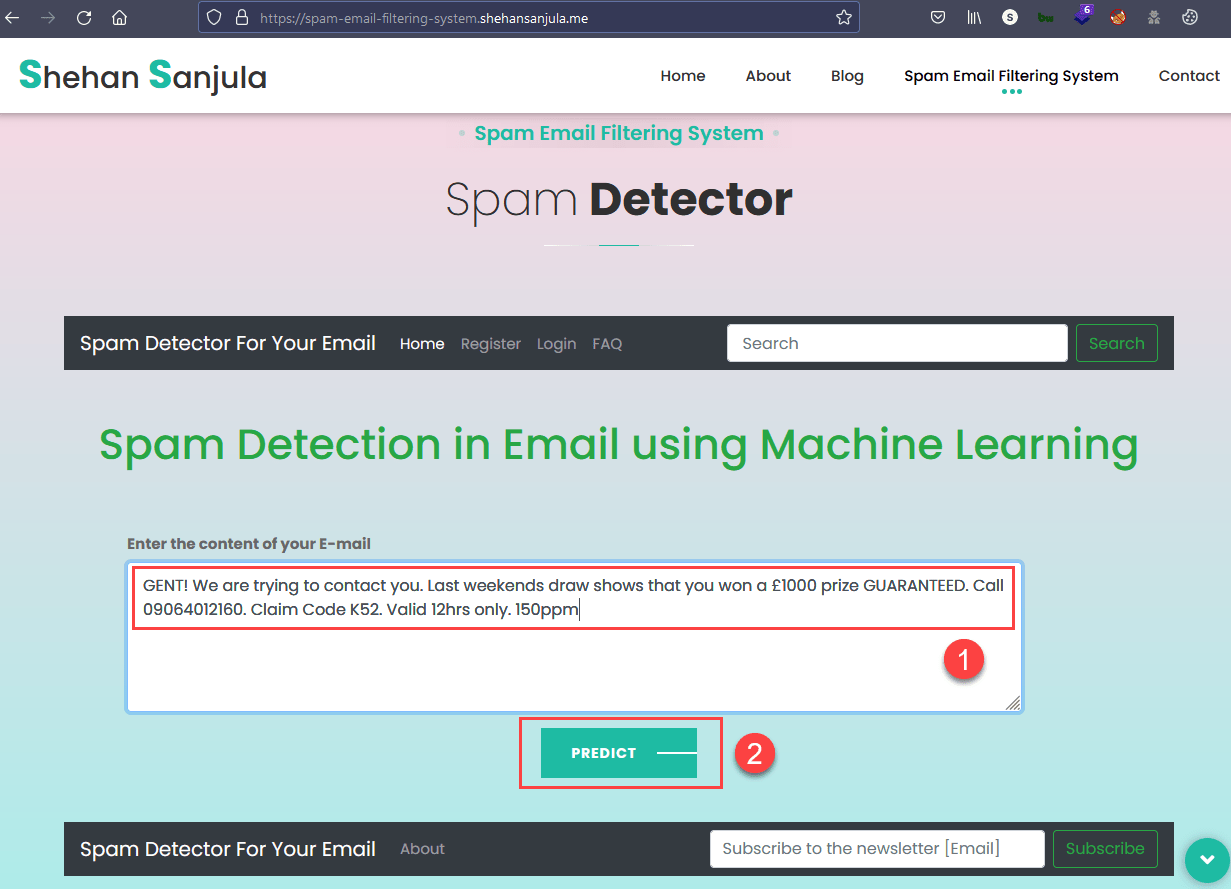The height and width of the screenshot is (889, 1231).
Task: Reload the current page
Action: pyautogui.click(x=84, y=17)
